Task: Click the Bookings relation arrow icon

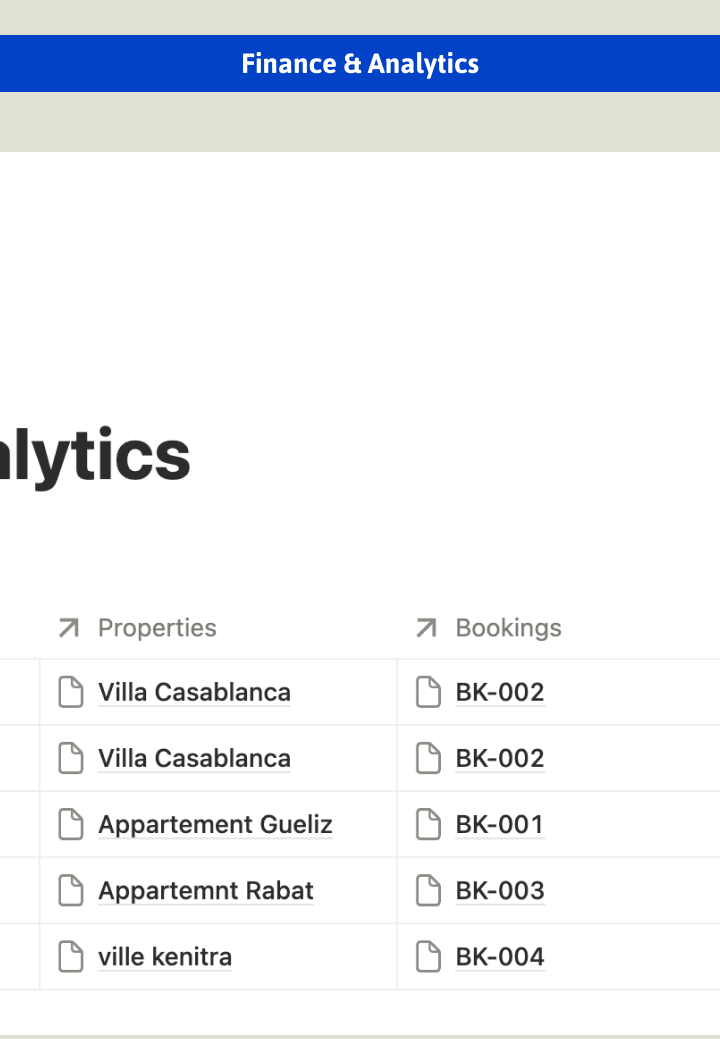Action: point(427,628)
